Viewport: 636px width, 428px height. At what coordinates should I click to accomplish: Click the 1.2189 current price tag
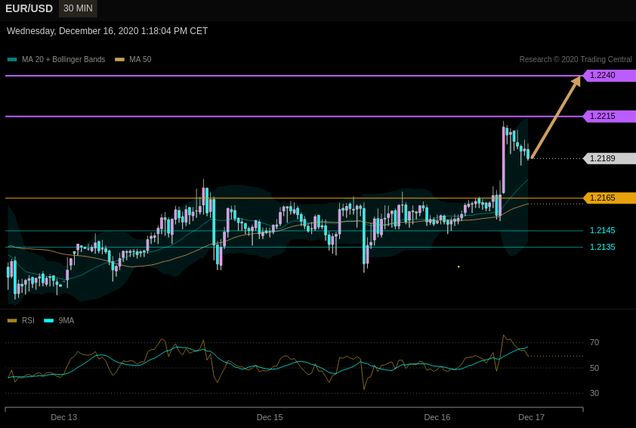point(609,158)
